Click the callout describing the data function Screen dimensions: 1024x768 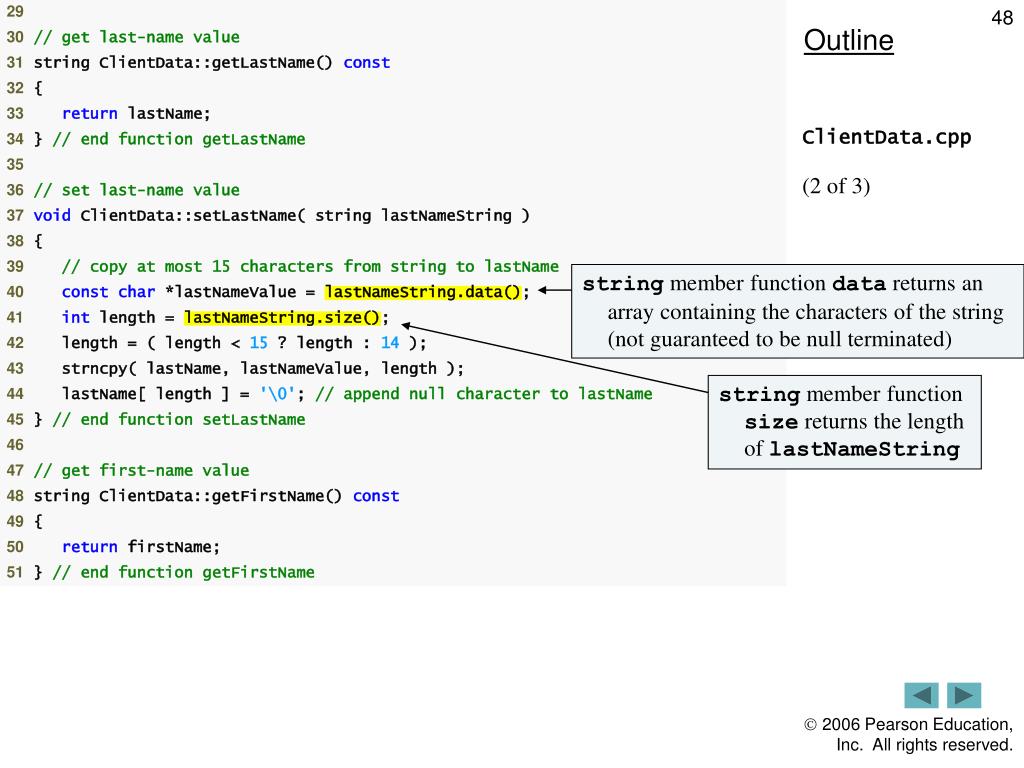[x=797, y=311]
